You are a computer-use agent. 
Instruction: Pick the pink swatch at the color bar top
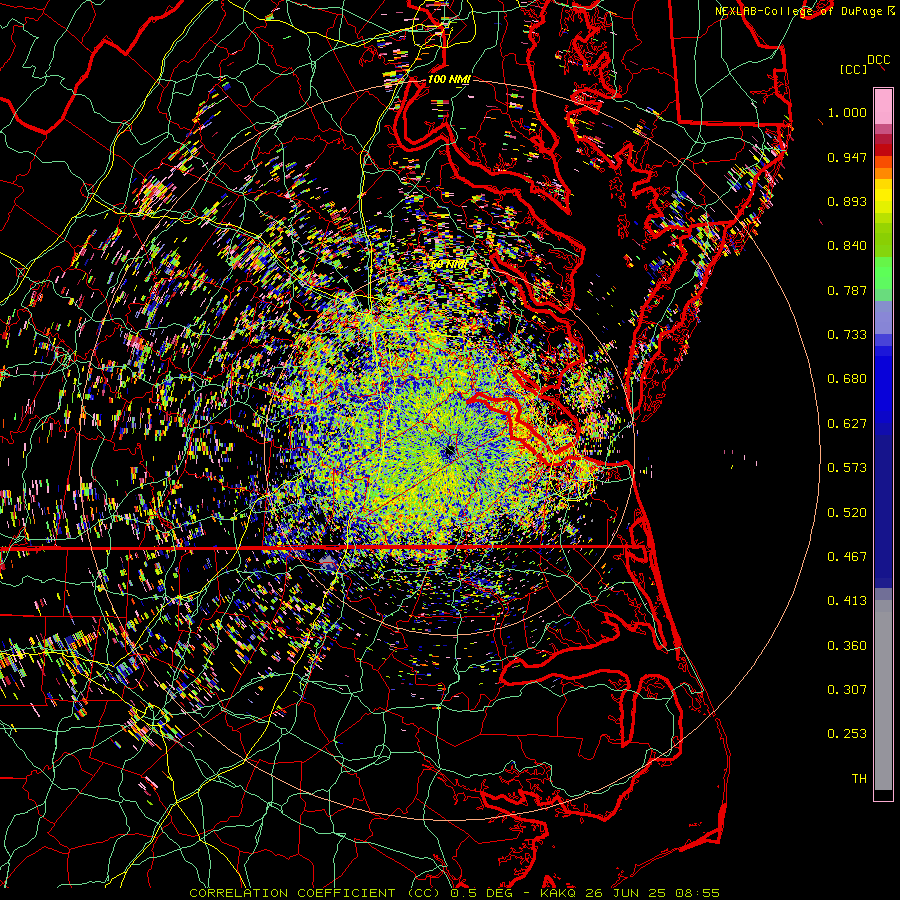point(883,107)
